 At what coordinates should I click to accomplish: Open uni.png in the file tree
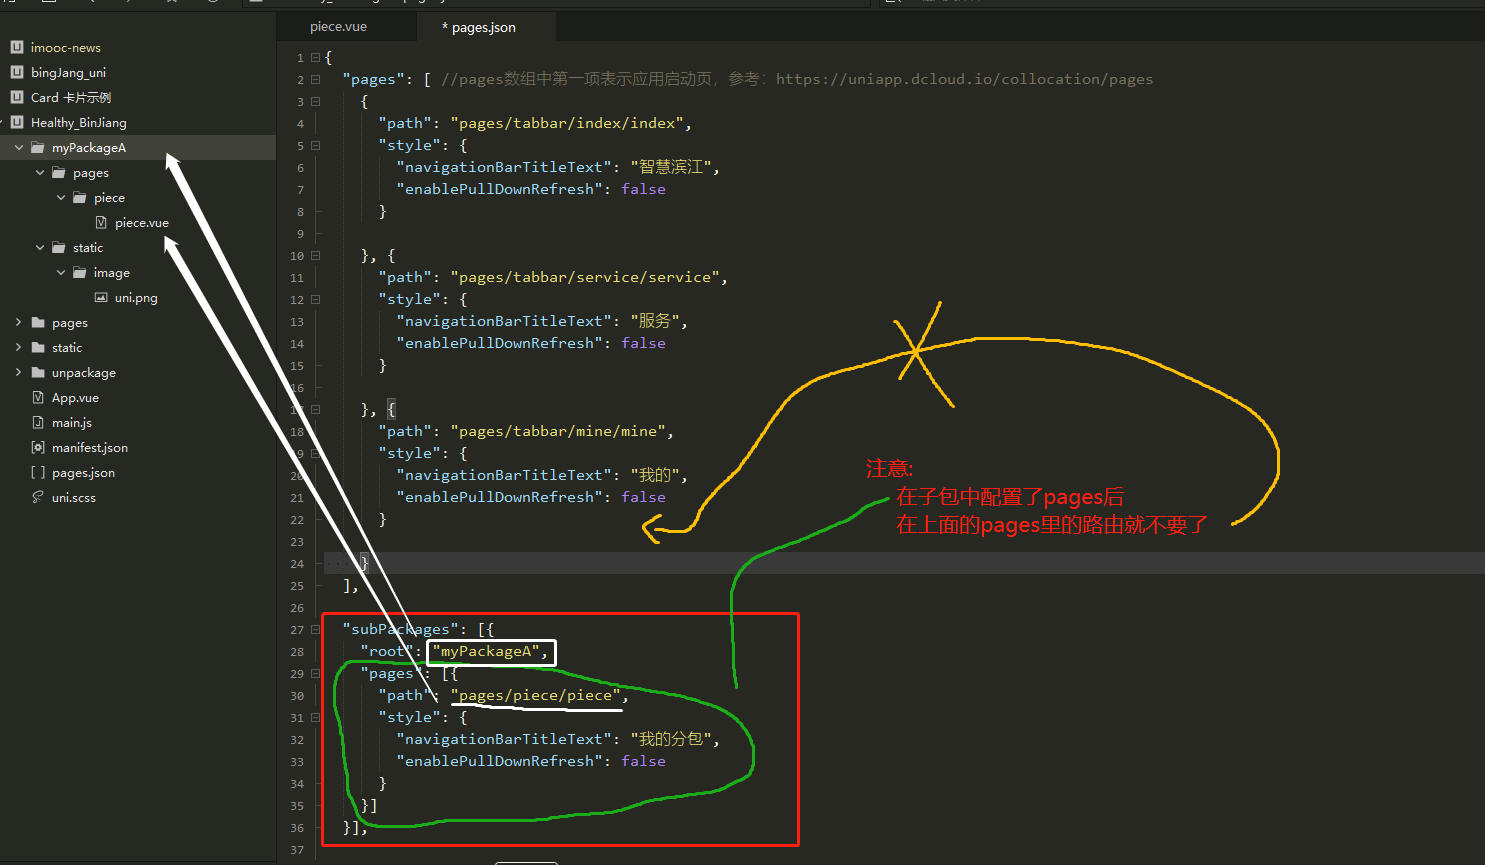tap(136, 298)
